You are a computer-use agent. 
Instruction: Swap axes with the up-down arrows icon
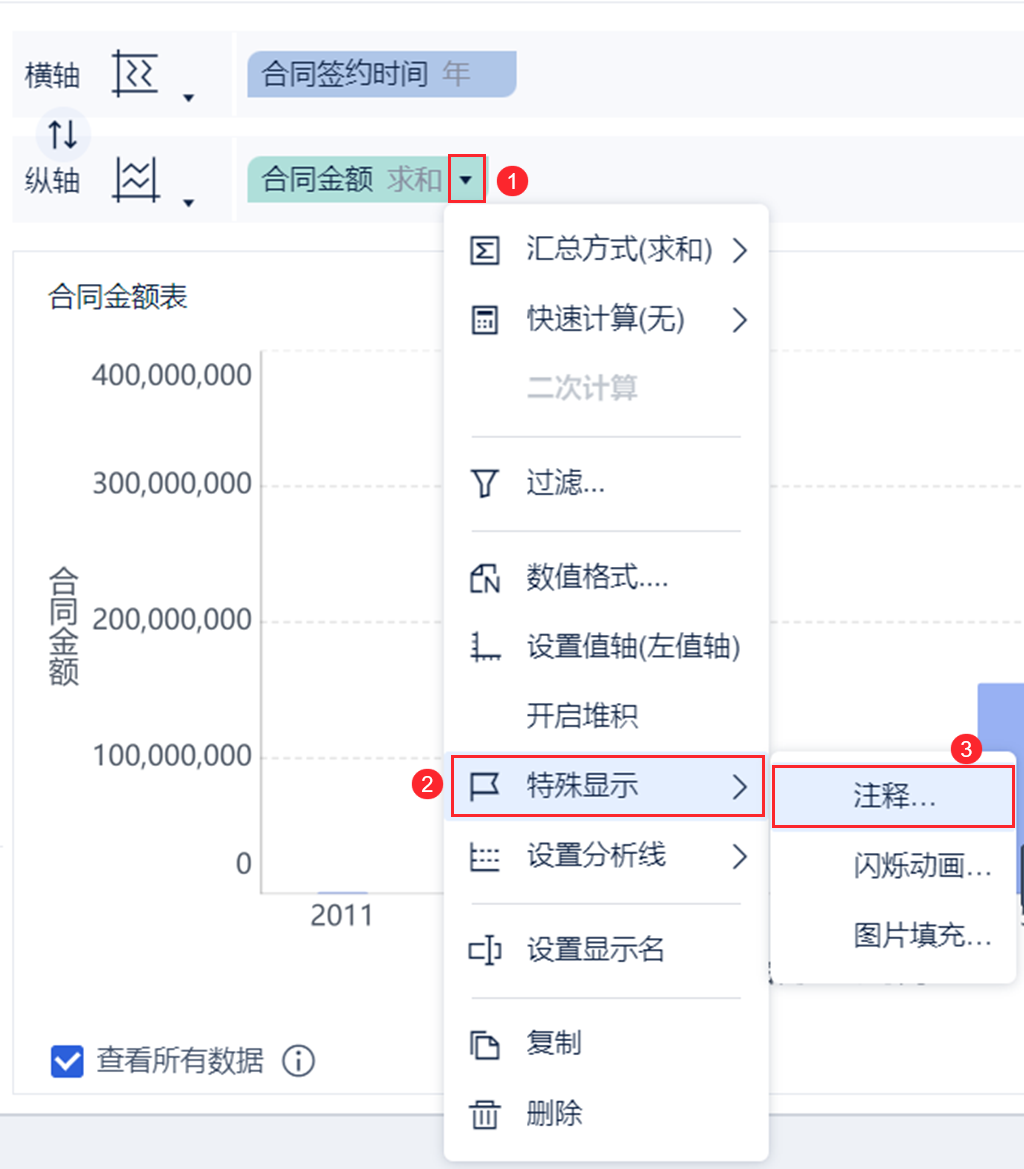pyautogui.click(x=63, y=134)
